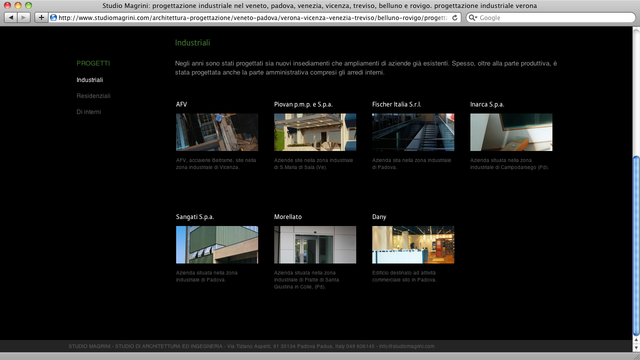Viewport: 640px width, 360px height.
Task: Click in the Google search field
Action: click(x=555, y=18)
